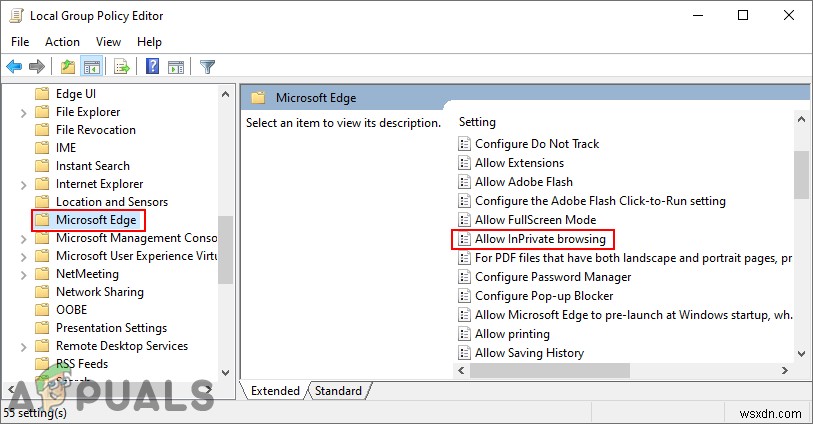The width and height of the screenshot is (813, 424).
Task: Click the policy icon beside Allow Extensions
Action: (x=464, y=163)
